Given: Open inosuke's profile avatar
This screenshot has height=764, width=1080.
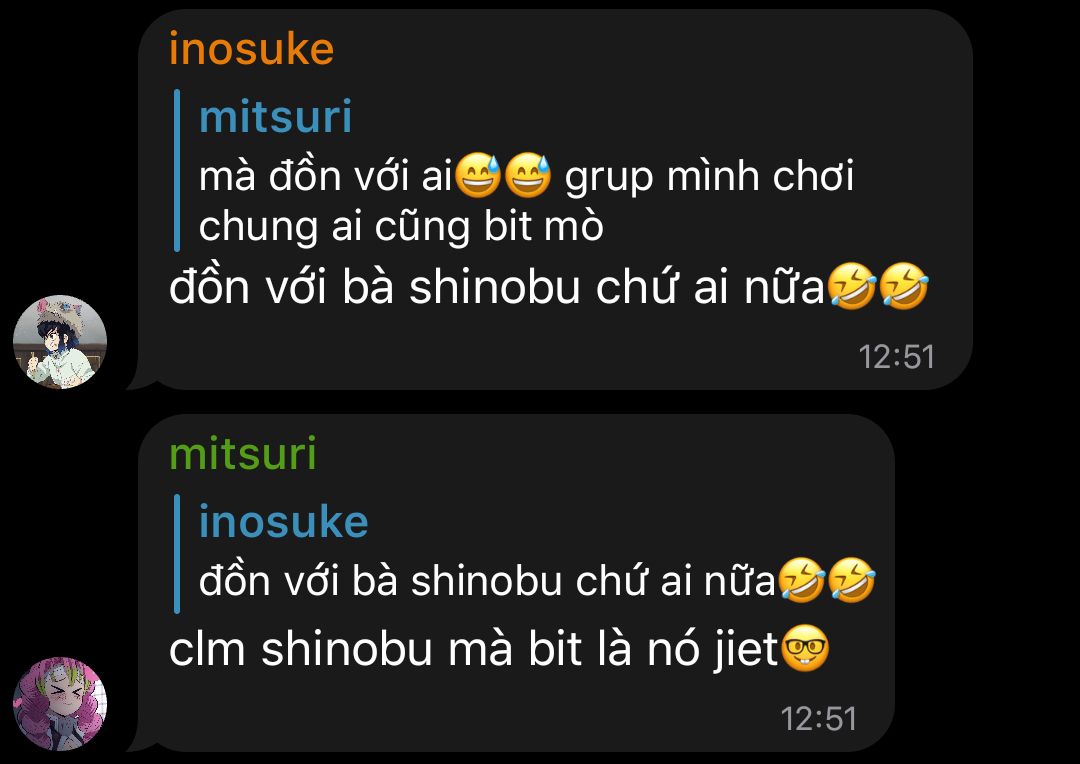Looking at the screenshot, I should [60, 342].
